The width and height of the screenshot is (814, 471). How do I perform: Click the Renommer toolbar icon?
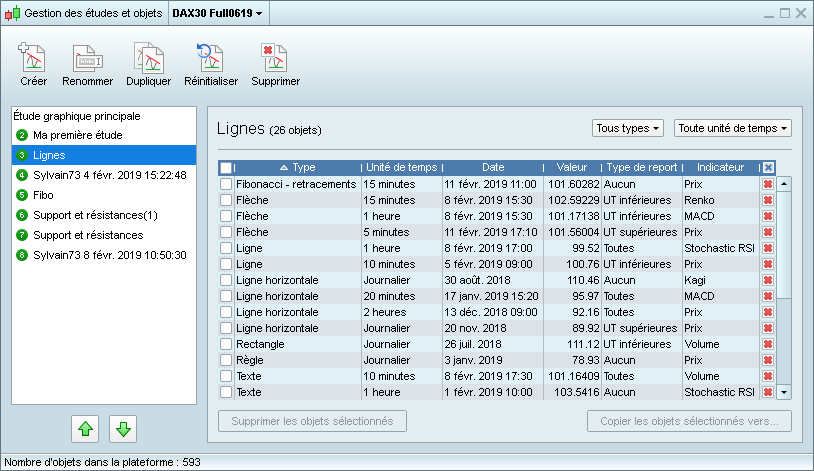tap(87, 59)
